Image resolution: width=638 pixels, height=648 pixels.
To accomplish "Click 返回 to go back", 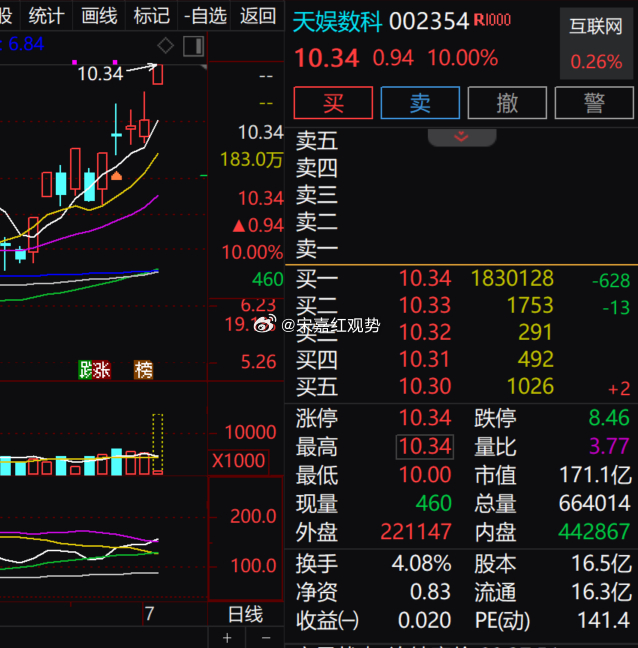I will (x=257, y=16).
